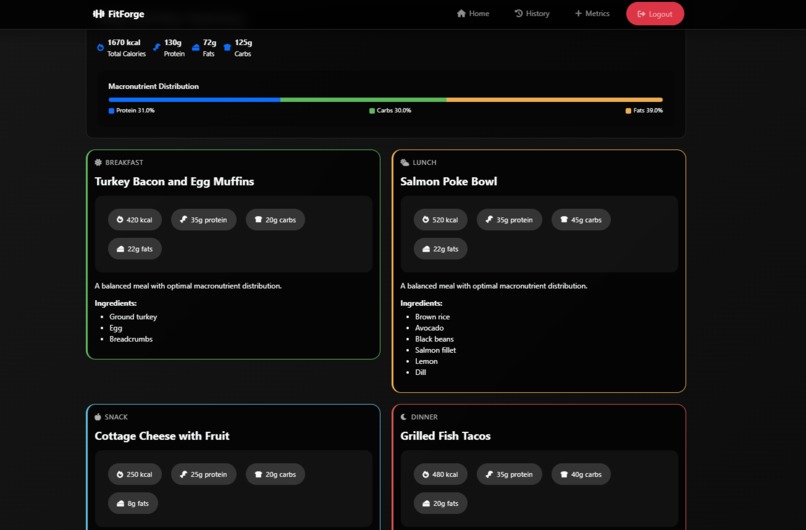Image resolution: width=806 pixels, height=530 pixels.
Task: Click the Lunch cloud icon
Action: pyautogui.click(x=405, y=162)
